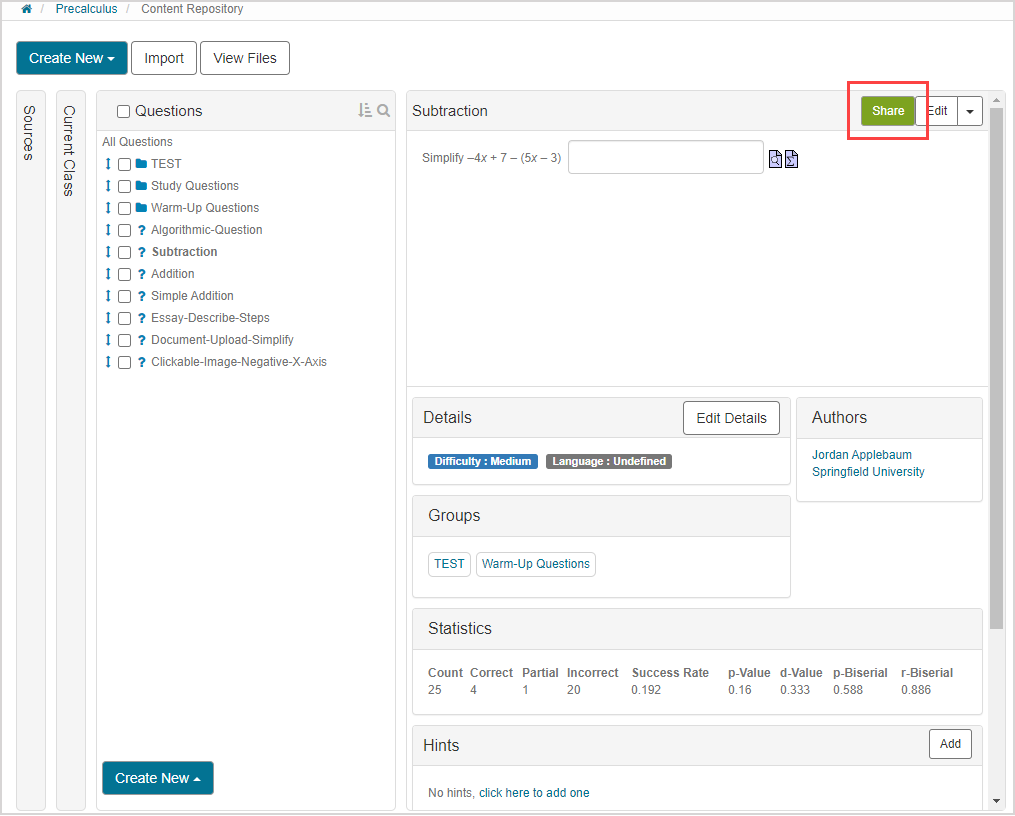The image size is (1015, 816).
Task: Click the TEST folder icon
Action: pyautogui.click(x=141, y=164)
